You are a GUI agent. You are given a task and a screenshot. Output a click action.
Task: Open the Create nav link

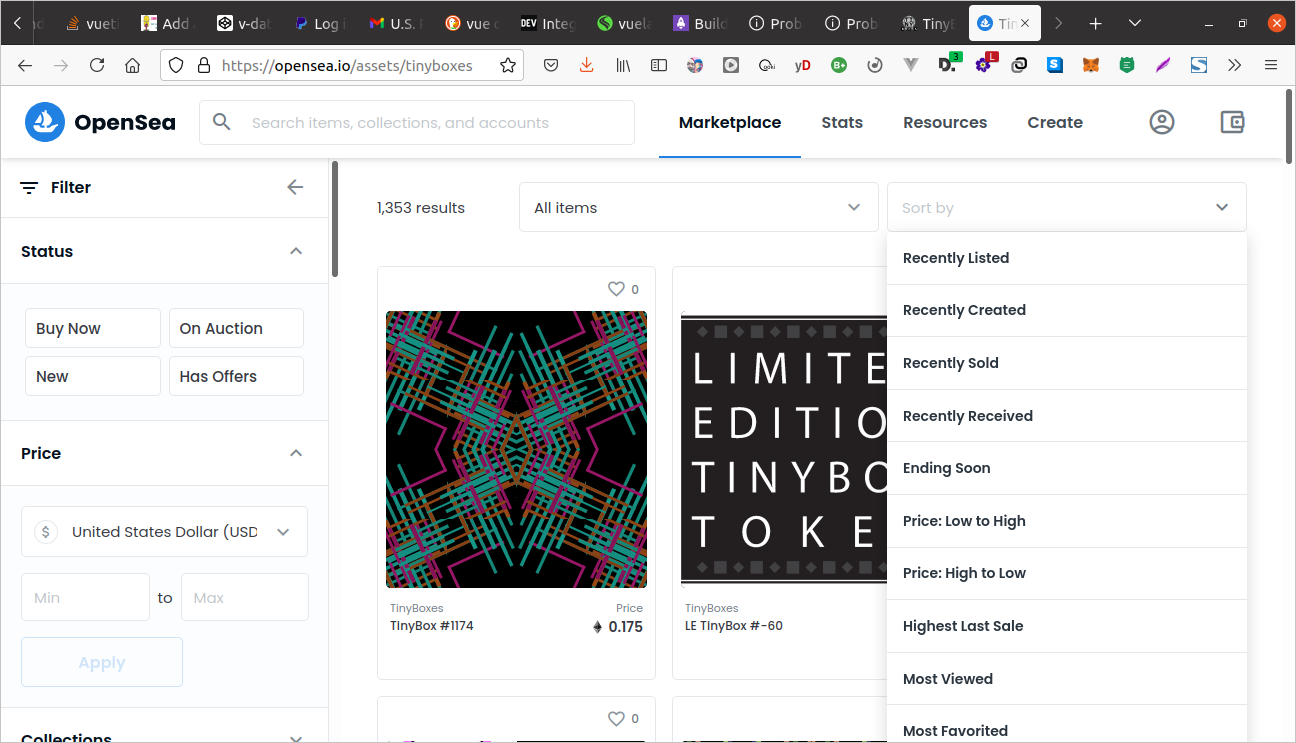point(1055,122)
